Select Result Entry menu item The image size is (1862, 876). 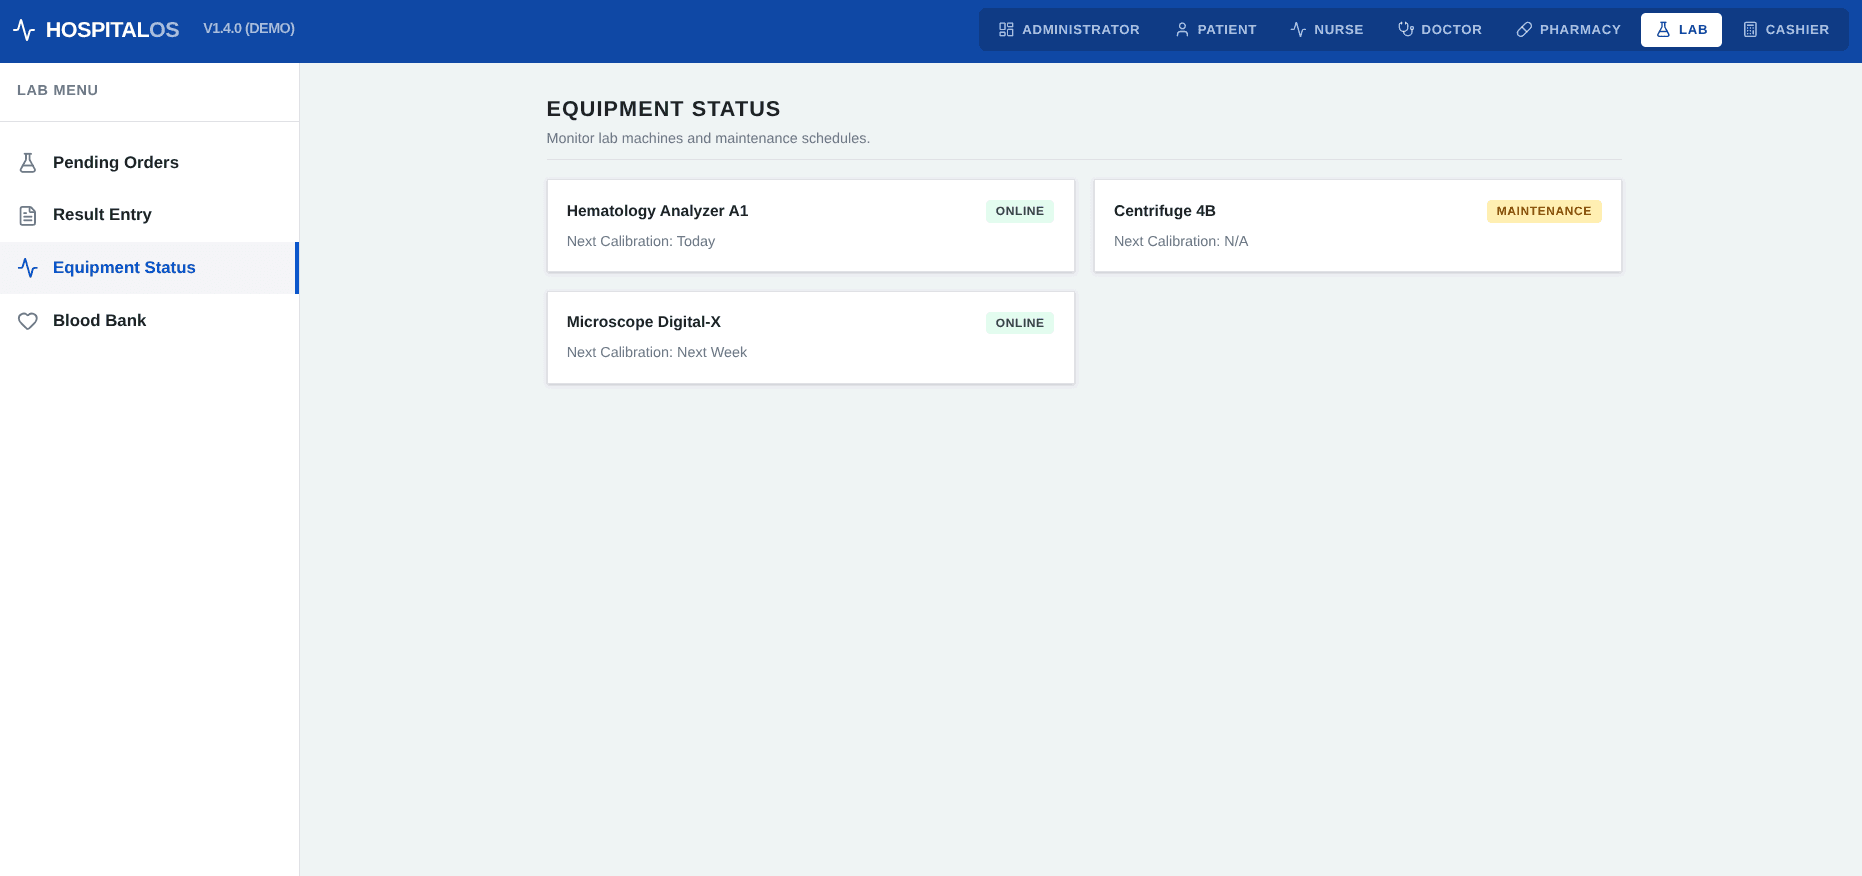coord(149,215)
